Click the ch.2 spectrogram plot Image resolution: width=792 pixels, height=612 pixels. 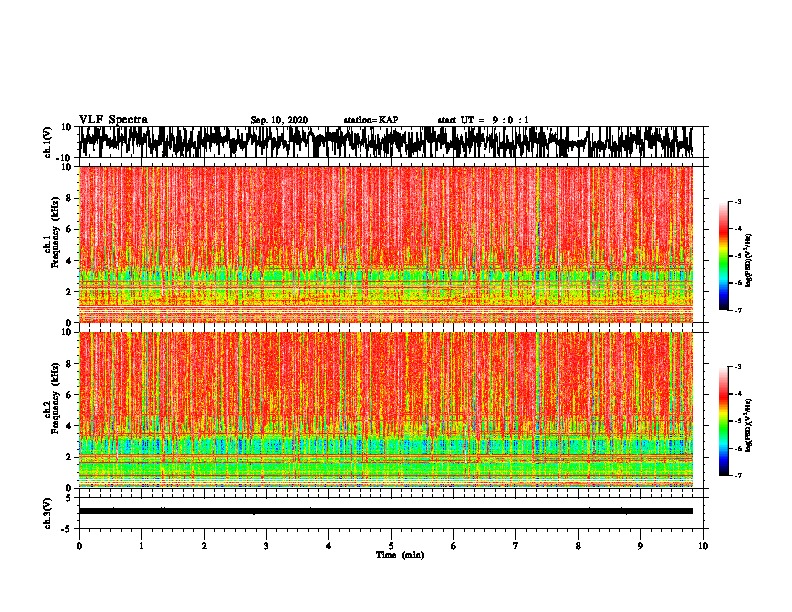coord(386,410)
